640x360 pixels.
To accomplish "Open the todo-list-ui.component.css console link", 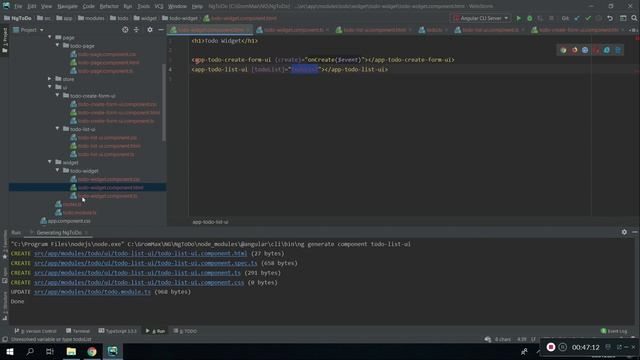I will (139, 282).
